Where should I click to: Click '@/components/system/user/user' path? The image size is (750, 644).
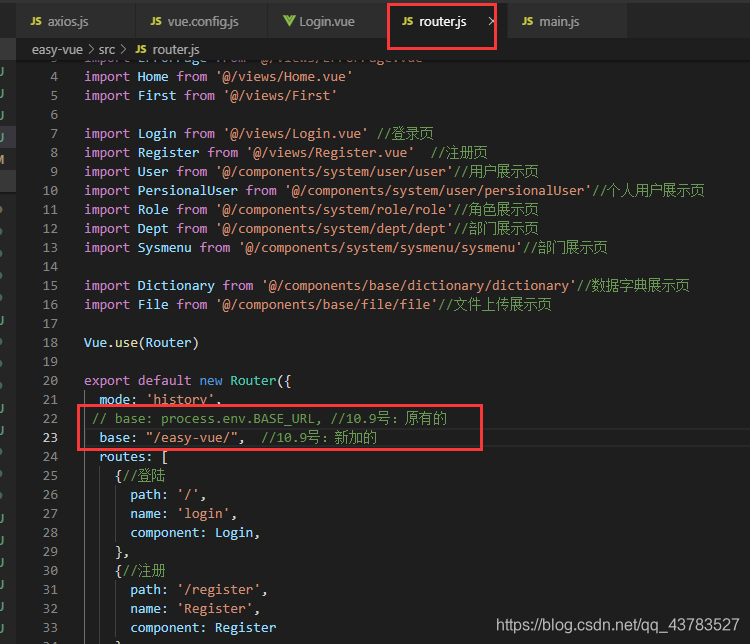coord(334,172)
